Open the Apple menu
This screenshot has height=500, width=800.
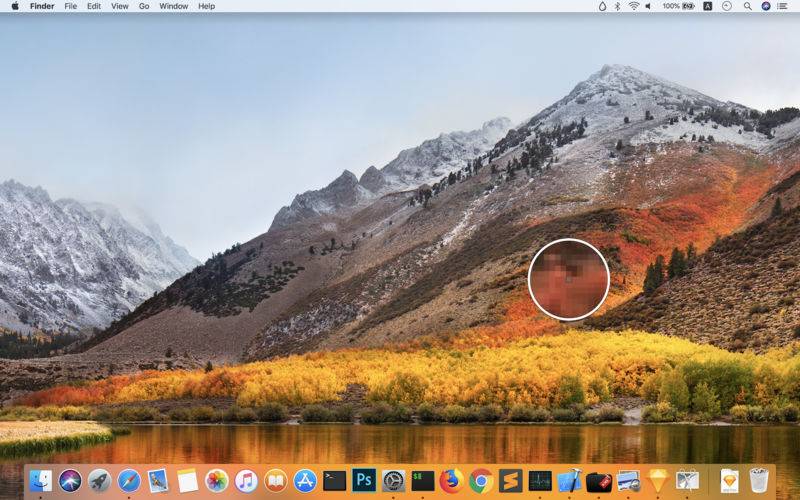[x=15, y=6]
